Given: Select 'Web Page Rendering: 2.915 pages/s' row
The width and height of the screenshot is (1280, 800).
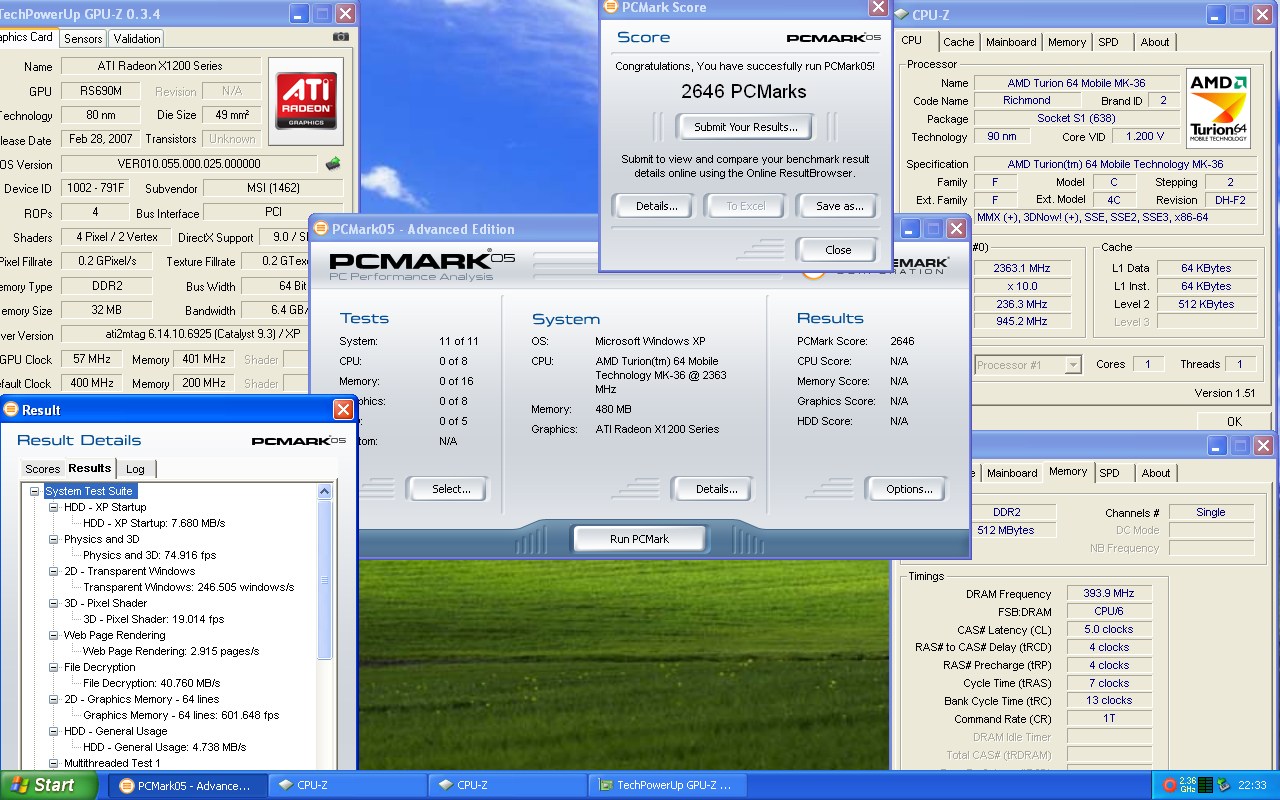Looking at the screenshot, I should (171, 651).
